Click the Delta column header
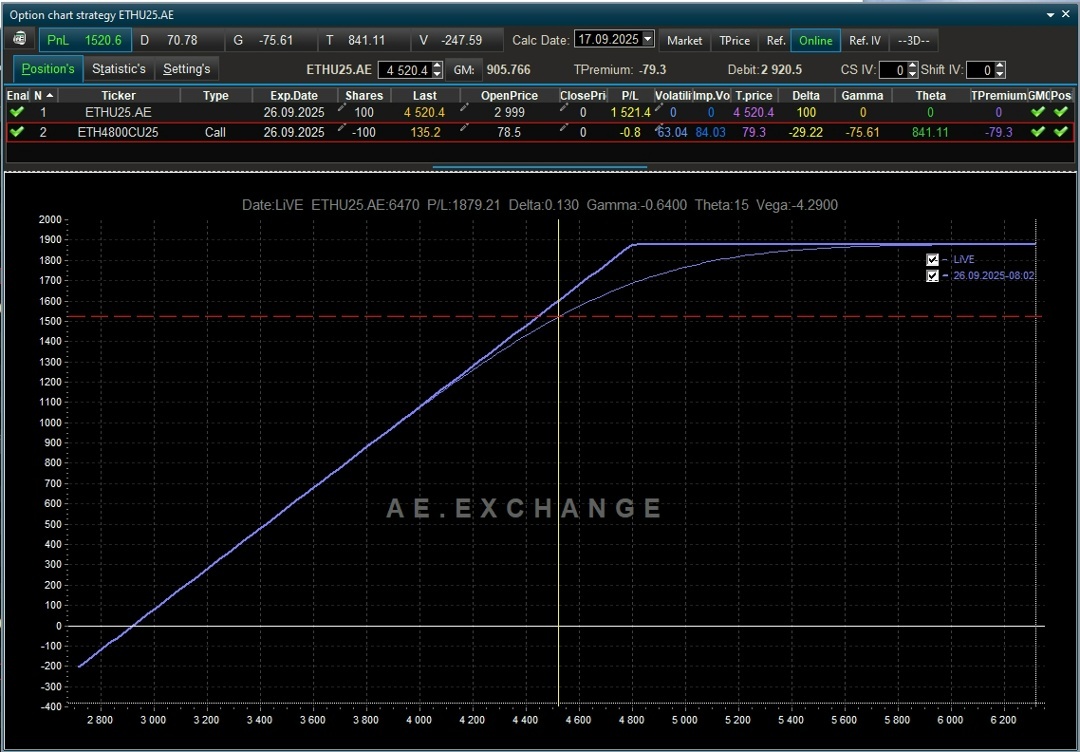This screenshot has height=752, width=1080. (x=806, y=96)
